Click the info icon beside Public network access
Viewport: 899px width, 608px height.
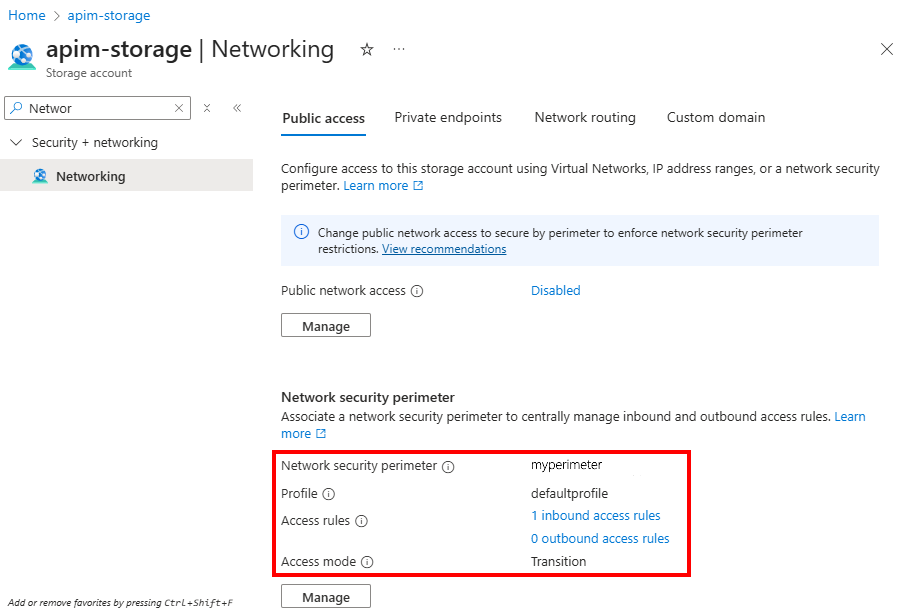pyautogui.click(x=417, y=291)
